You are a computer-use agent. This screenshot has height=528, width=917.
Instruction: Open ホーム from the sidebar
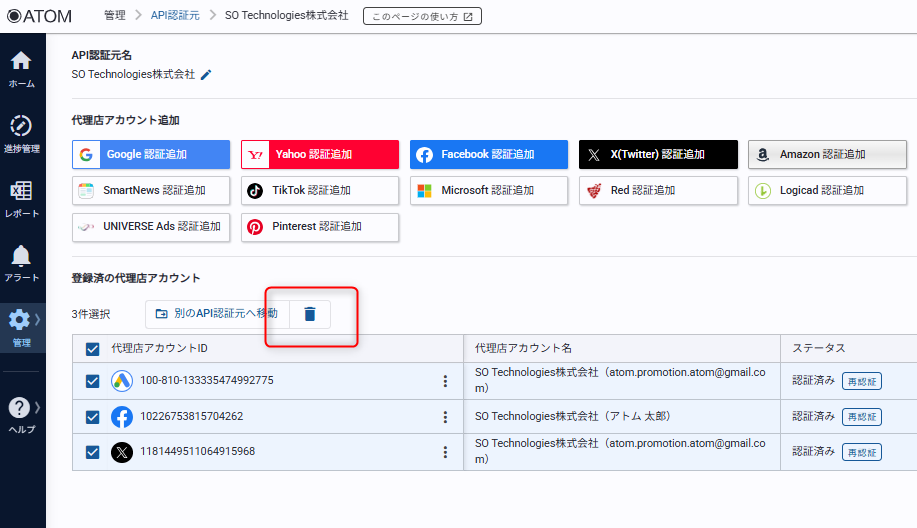(22, 68)
